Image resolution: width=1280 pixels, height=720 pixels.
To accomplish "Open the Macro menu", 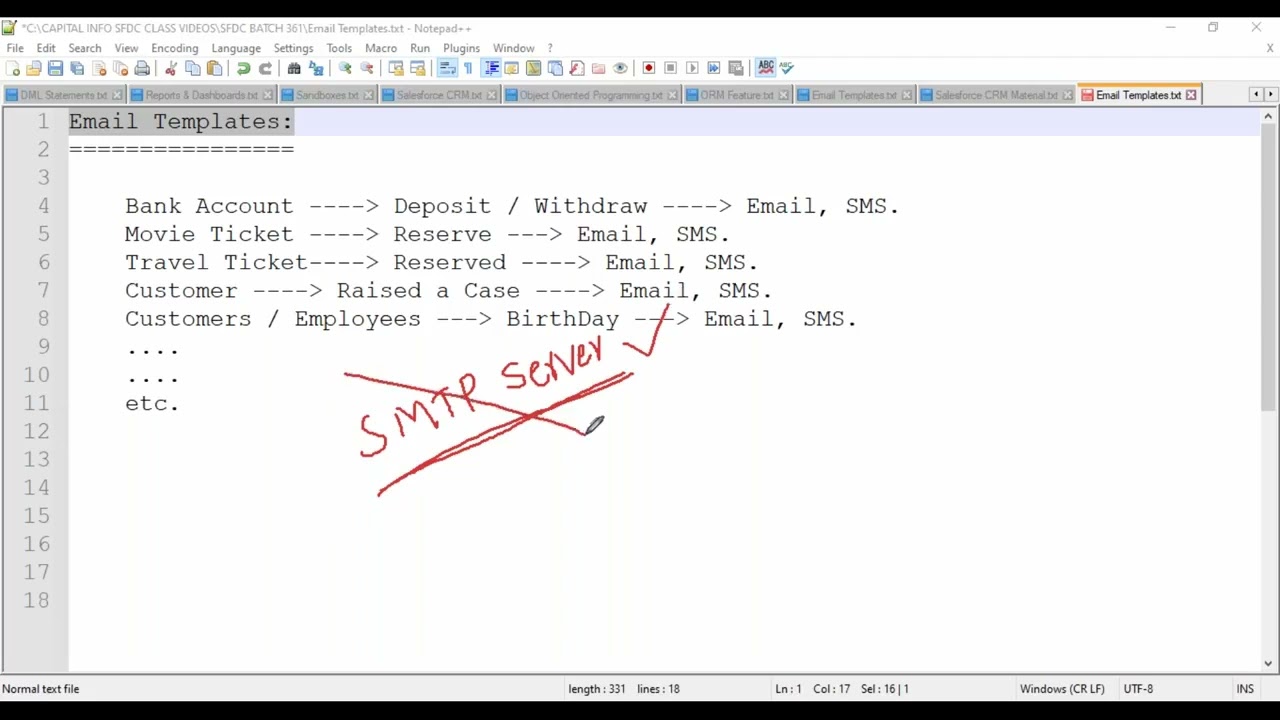I will click(x=381, y=48).
